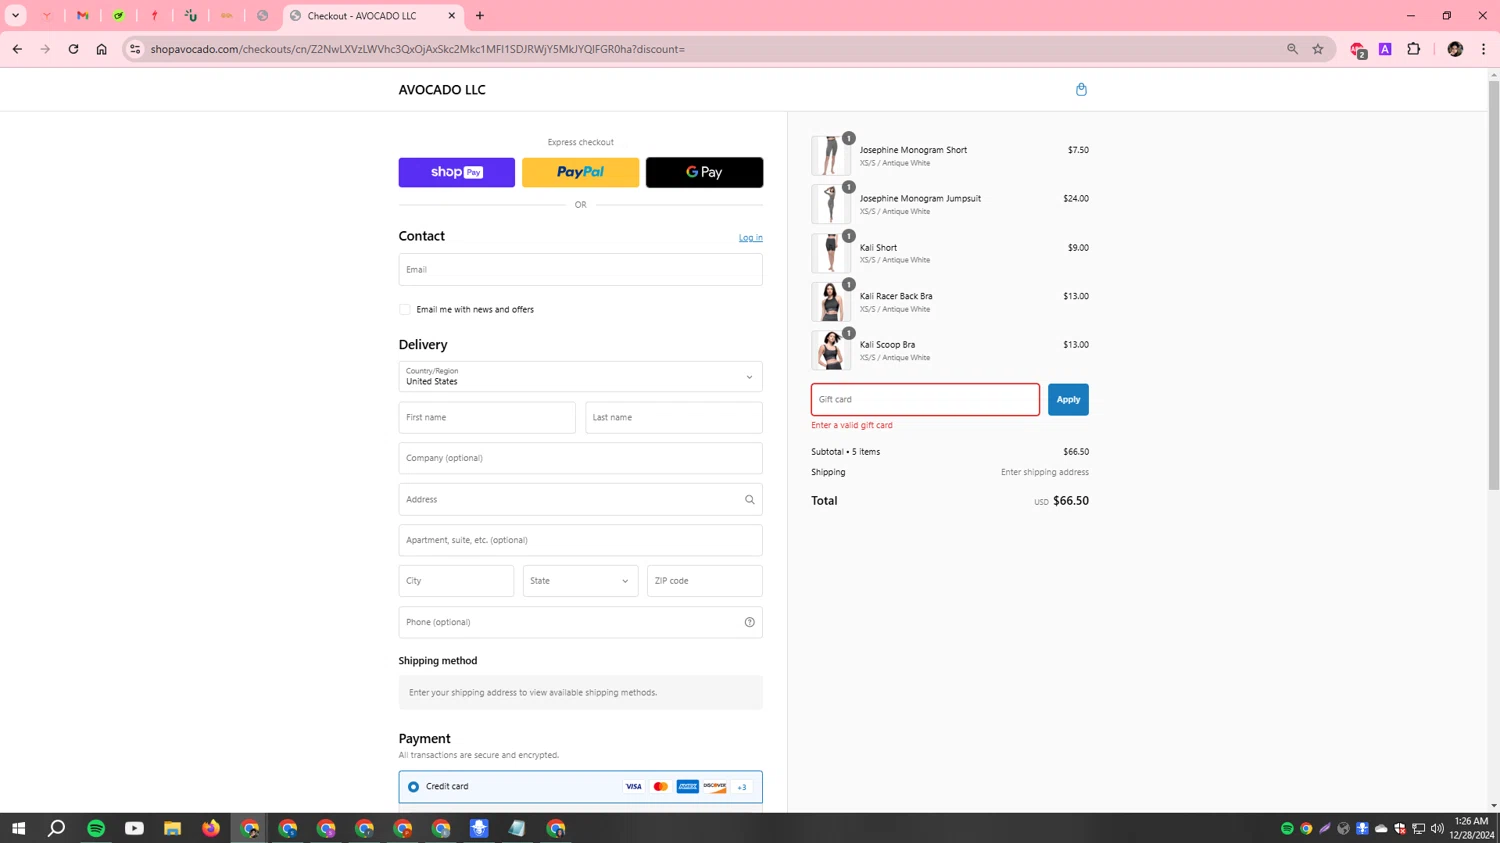Image resolution: width=1500 pixels, height=843 pixels.
Task: Open the tab search dropdown arrow
Action: [15, 16]
